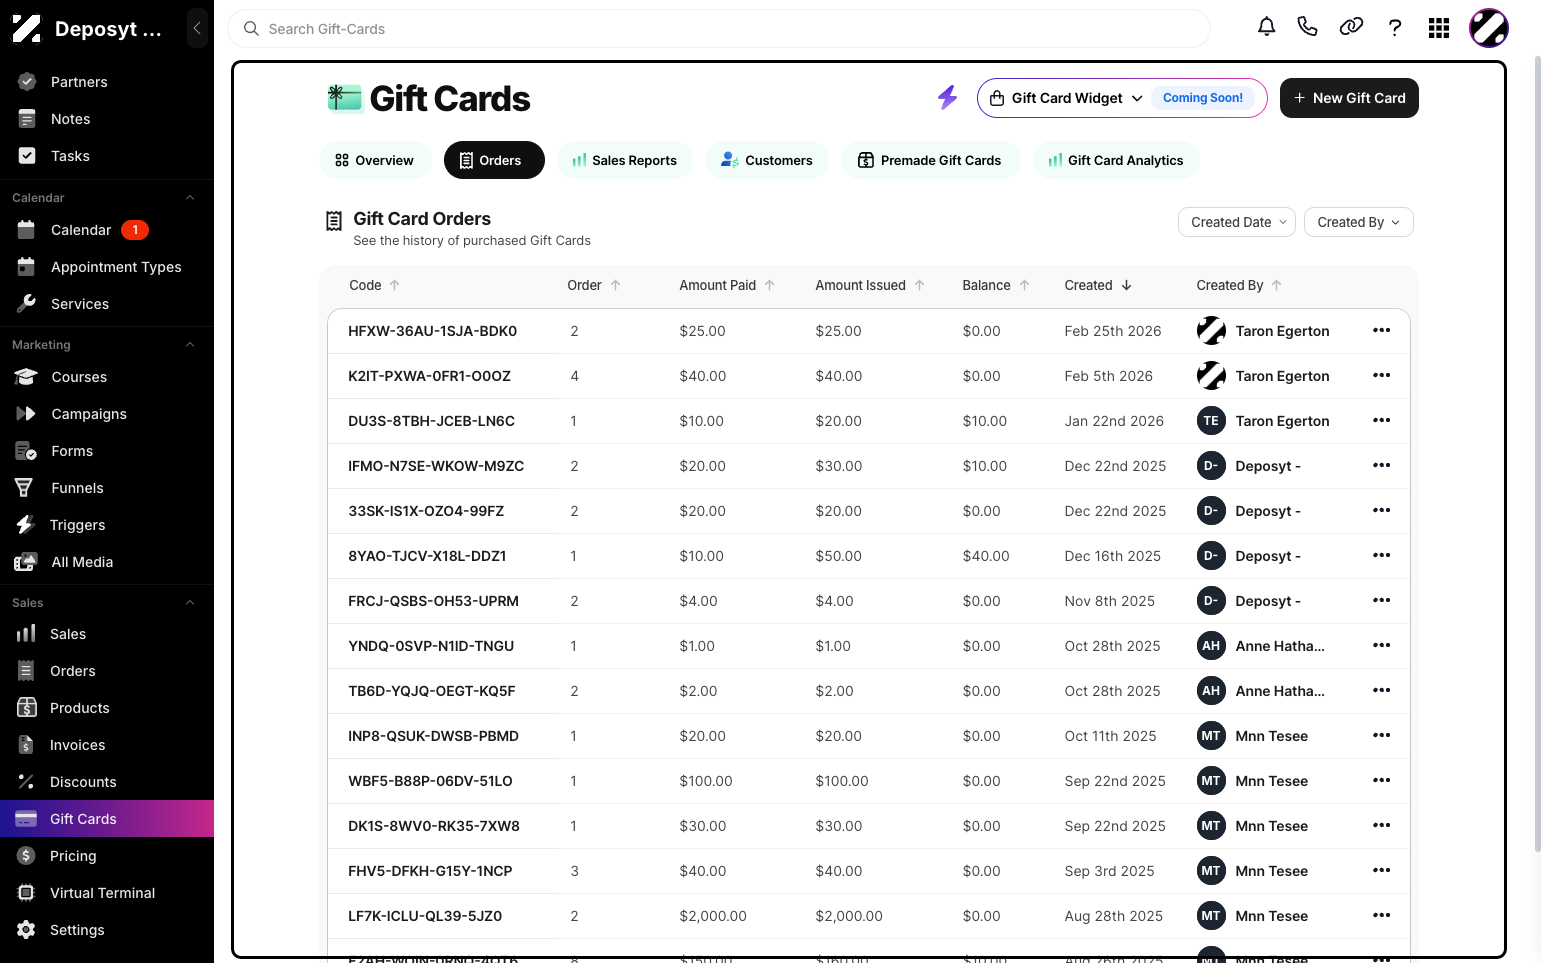Image resolution: width=1541 pixels, height=963 pixels.
Task: Sort by Balance column header
Action: (996, 285)
